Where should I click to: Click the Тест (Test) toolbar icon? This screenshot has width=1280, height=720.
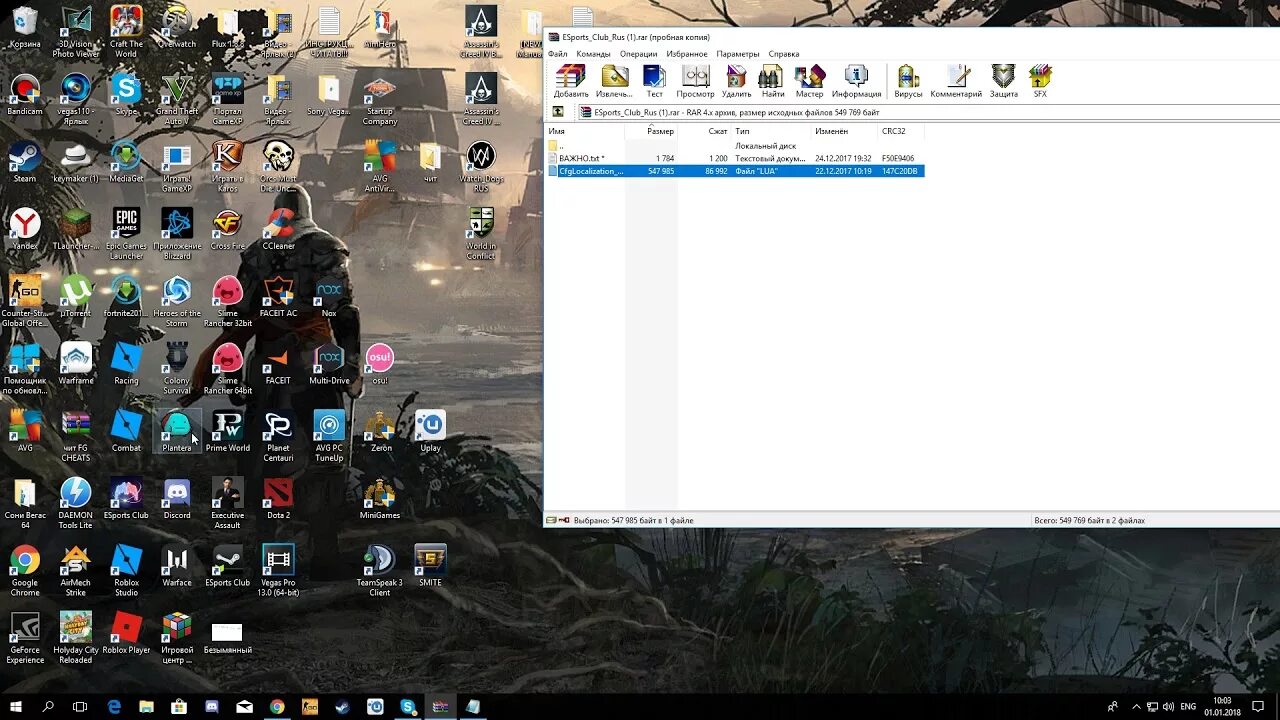(x=654, y=81)
